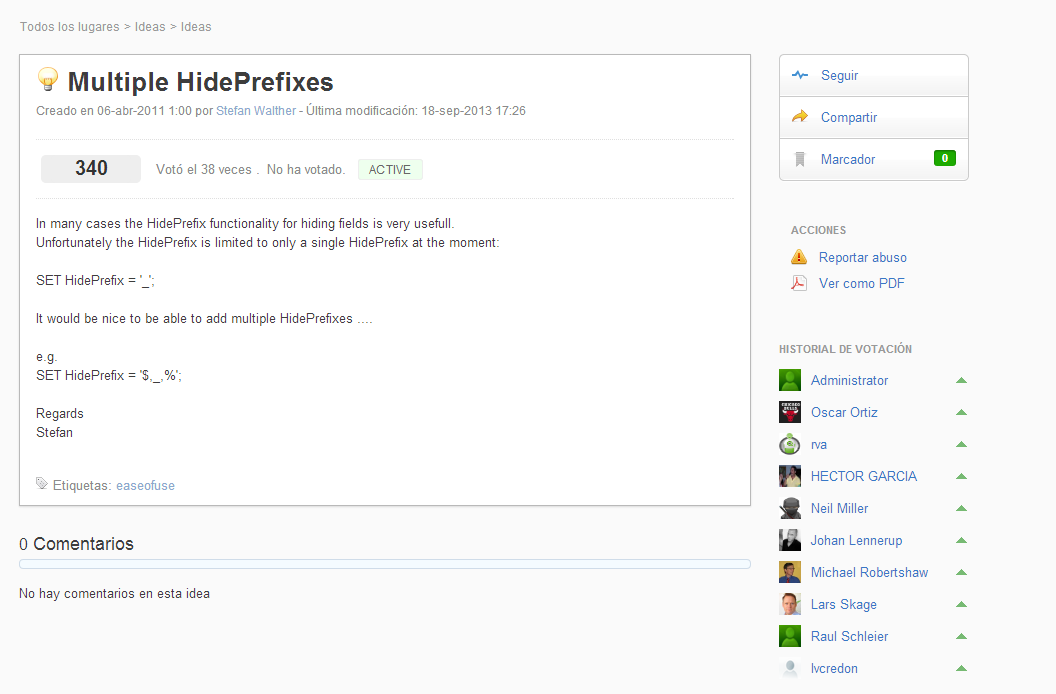This screenshot has width=1056, height=694.
Task: Click the Ver como PDF link
Action: 861,283
